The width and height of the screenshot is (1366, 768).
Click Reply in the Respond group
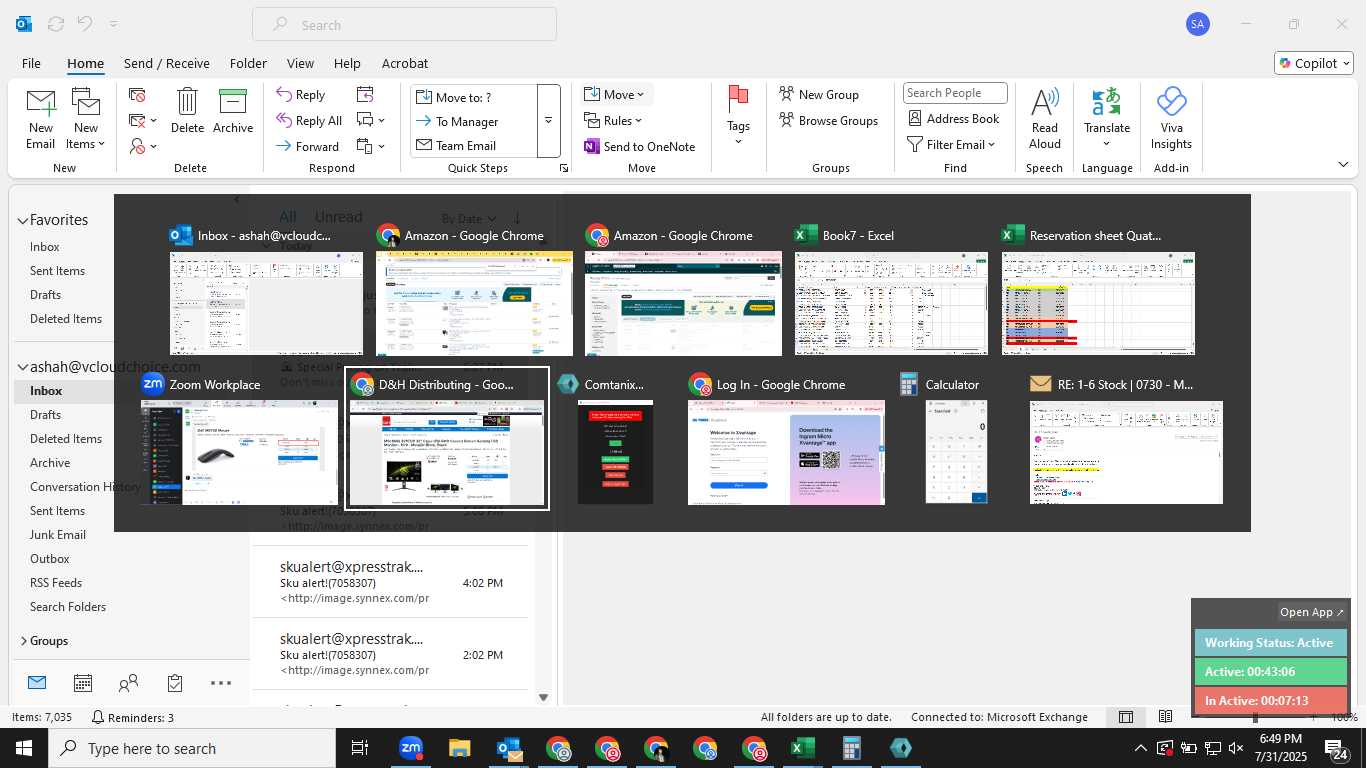[301, 95]
